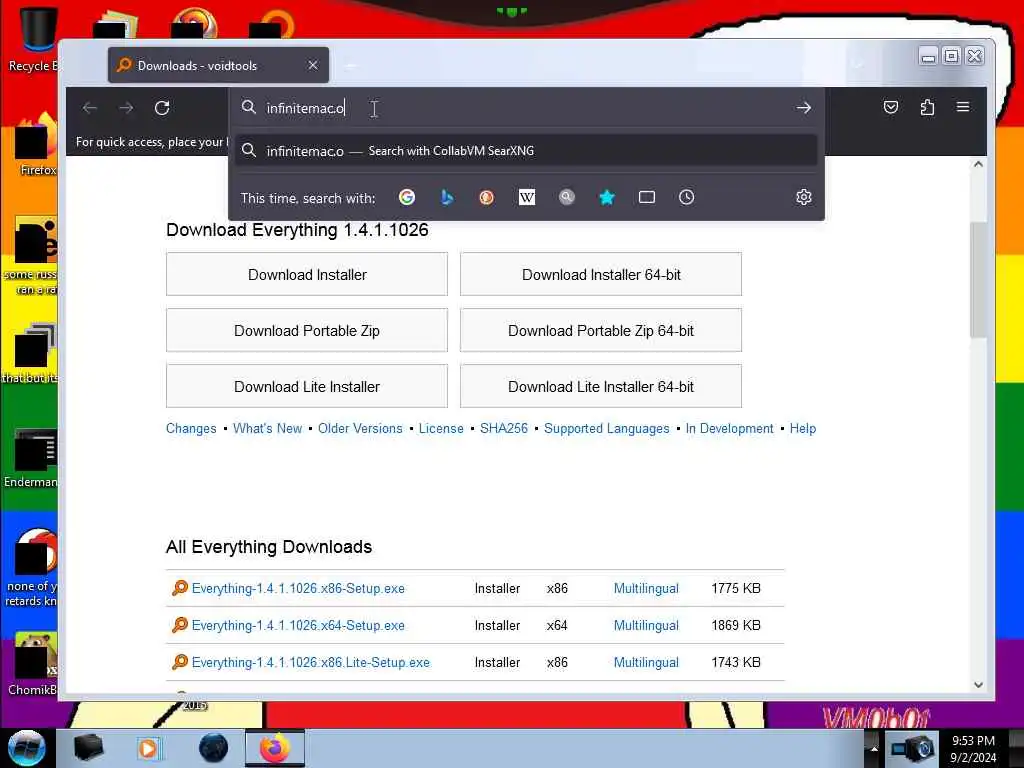Open the black box taskbar icon
The width and height of the screenshot is (1024, 768).
tap(88, 748)
